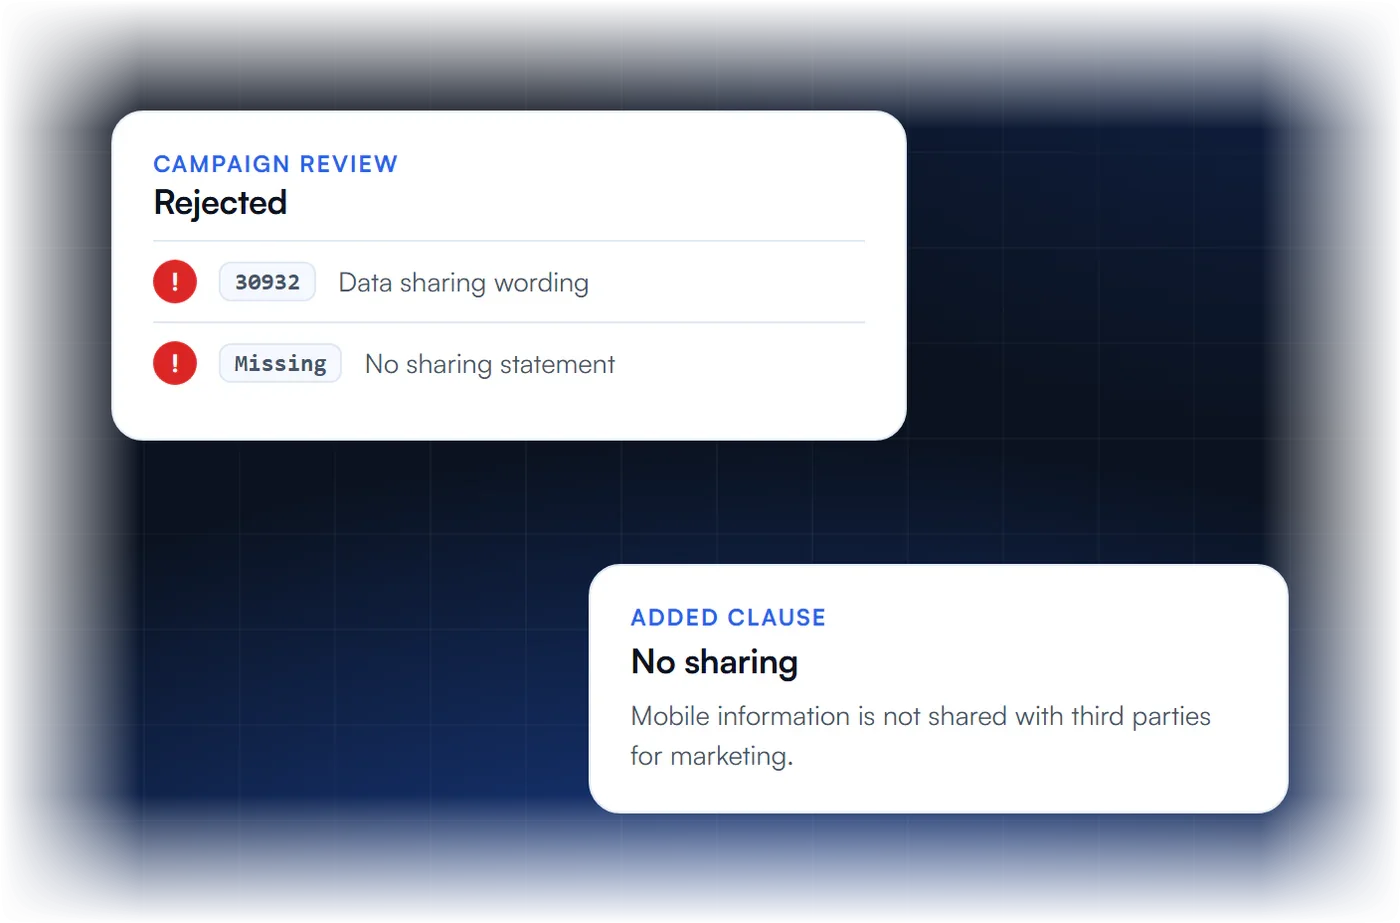This screenshot has width=1400, height=923.
Task: Click the 'Rejected' status heading
Action: (220, 203)
